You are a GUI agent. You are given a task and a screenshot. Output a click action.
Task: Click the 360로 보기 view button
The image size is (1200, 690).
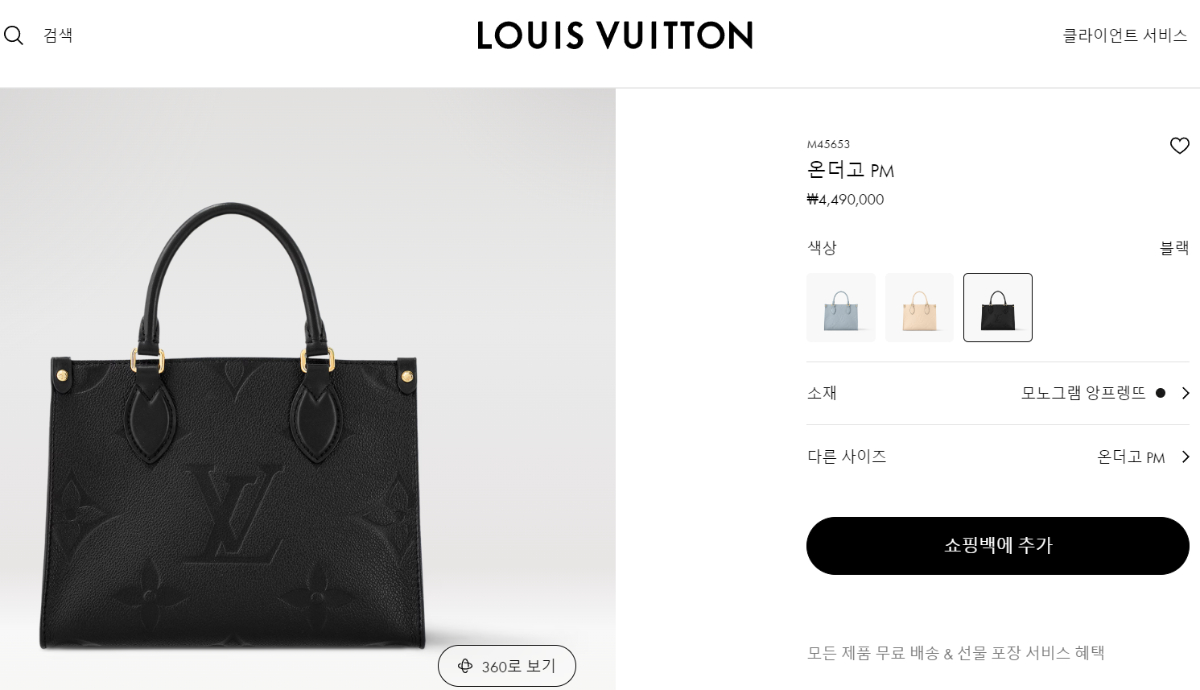coord(507,666)
